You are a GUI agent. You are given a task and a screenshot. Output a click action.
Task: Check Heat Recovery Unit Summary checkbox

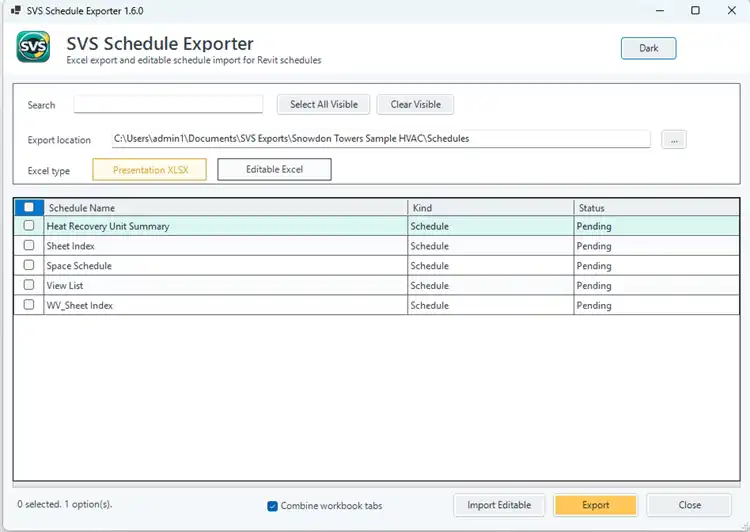click(29, 225)
